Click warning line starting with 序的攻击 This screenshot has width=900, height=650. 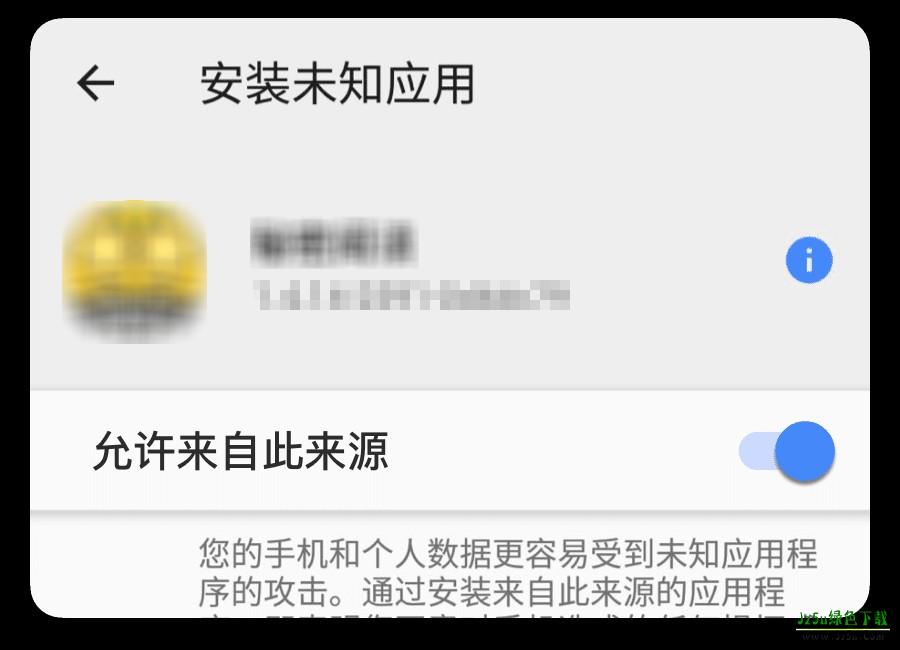491,591
